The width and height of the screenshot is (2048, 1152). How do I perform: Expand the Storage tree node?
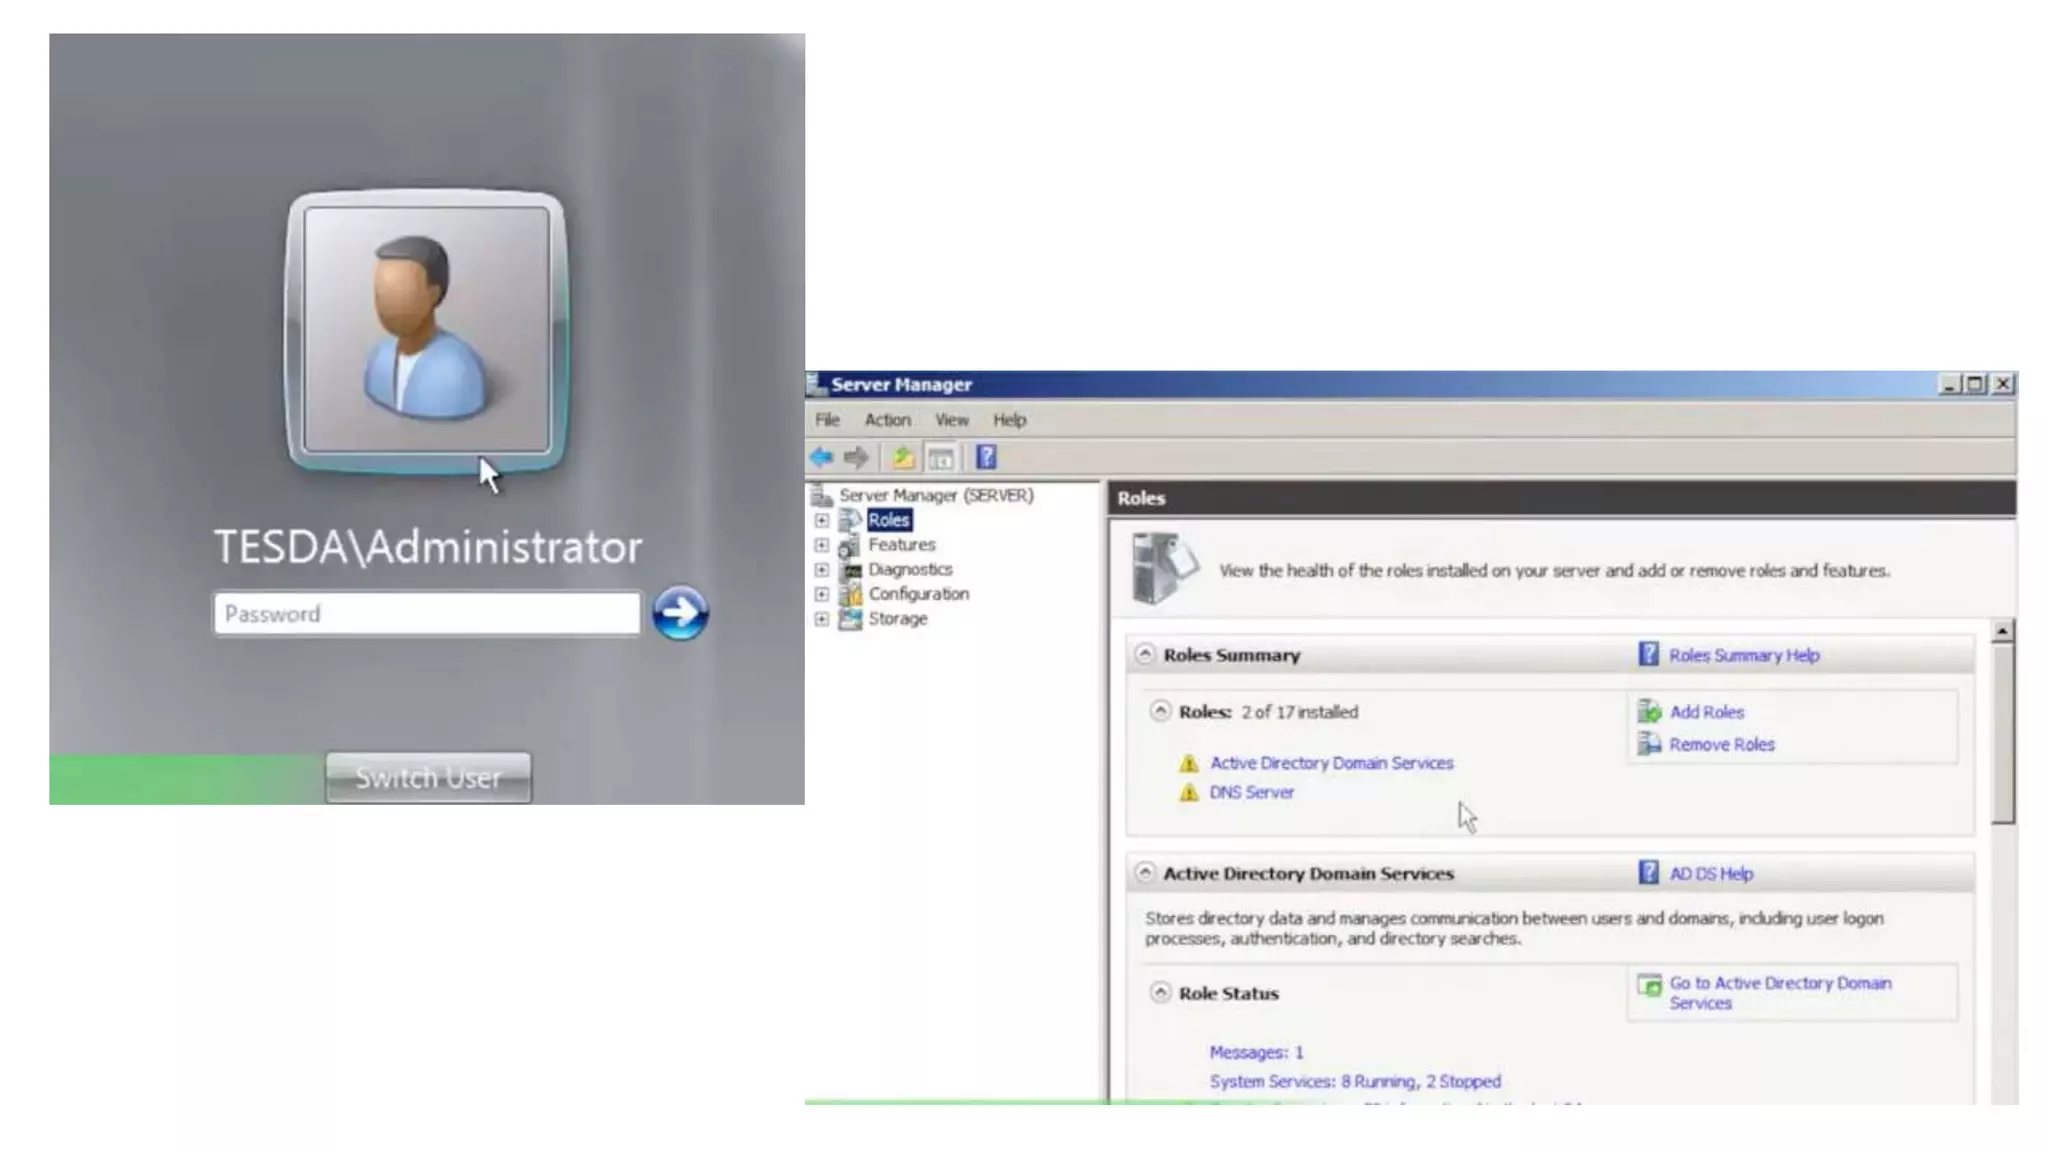(x=822, y=619)
